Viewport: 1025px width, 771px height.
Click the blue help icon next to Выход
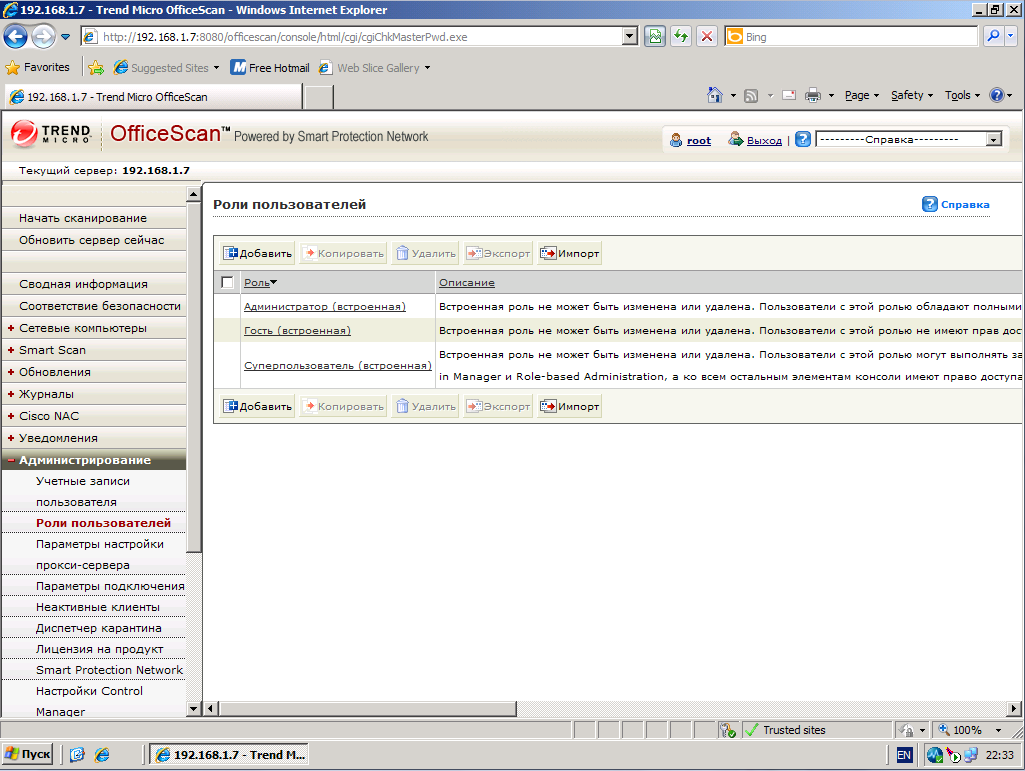pyautogui.click(x=803, y=139)
